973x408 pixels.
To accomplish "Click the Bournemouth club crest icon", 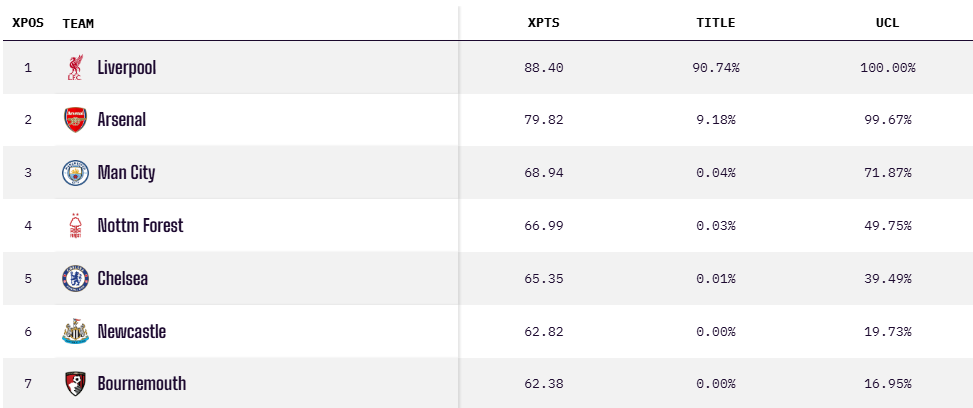I will tap(75, 384).
